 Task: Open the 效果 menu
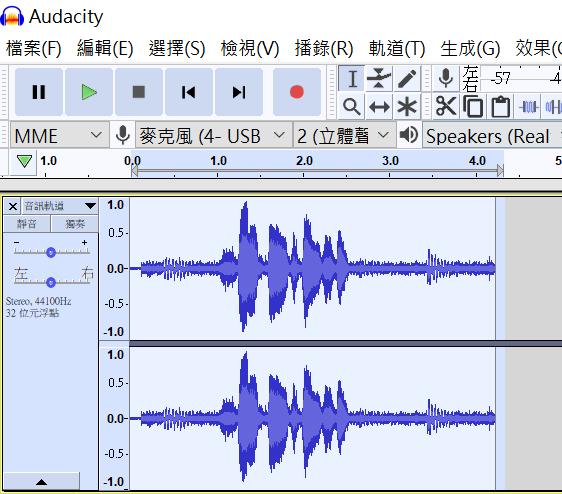(x=538, y=48)
